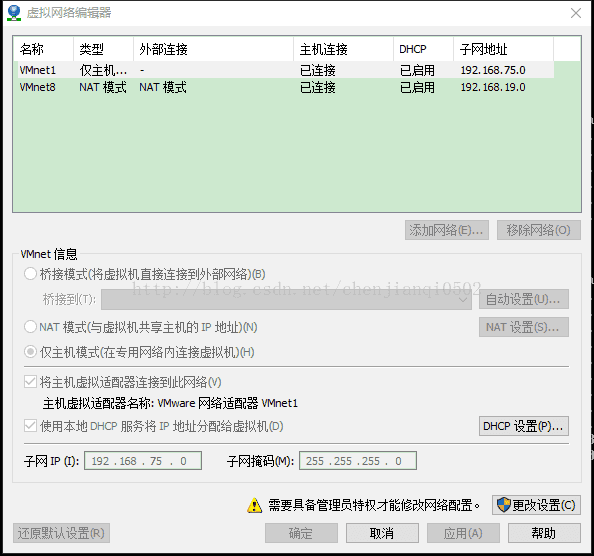594x556 pixels.
Task: Click 移除网络(O) button
Action: pyautogui.click(x=539, y=230)
